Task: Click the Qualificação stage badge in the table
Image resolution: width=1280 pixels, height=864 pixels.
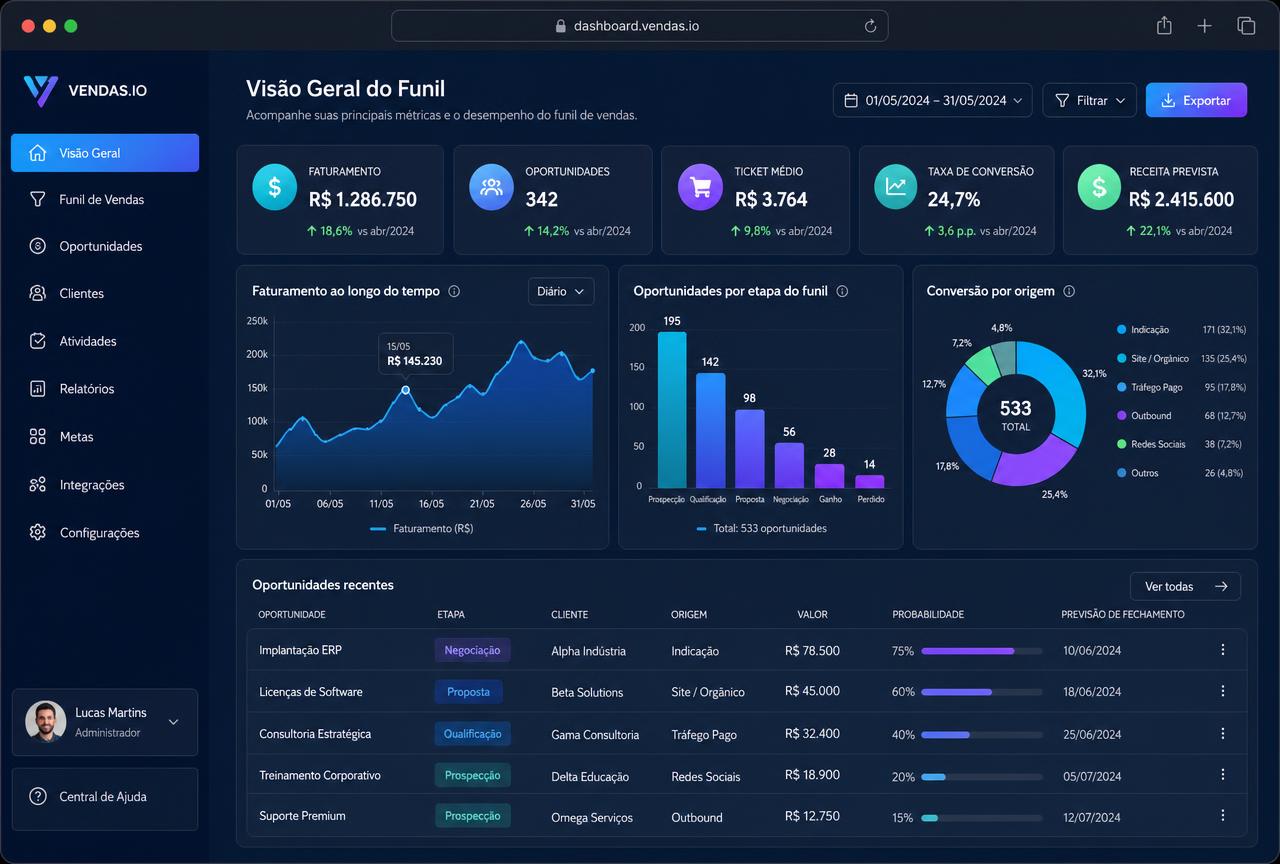Action: coord(472,733)
